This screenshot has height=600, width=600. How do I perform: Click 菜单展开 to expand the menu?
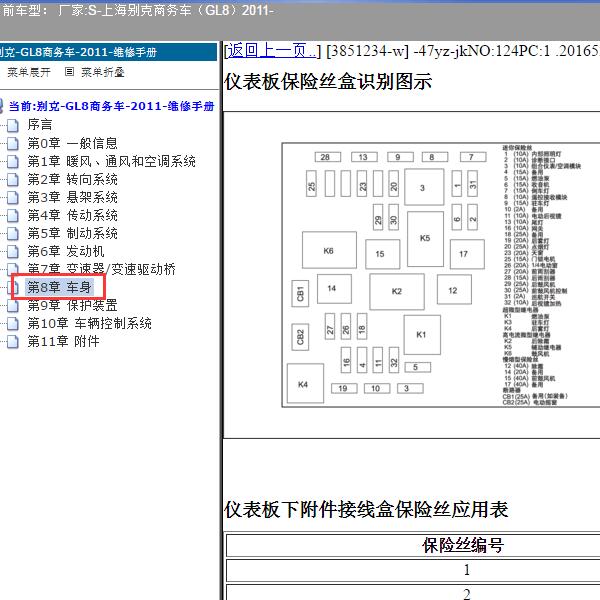[x=29, y=72]
